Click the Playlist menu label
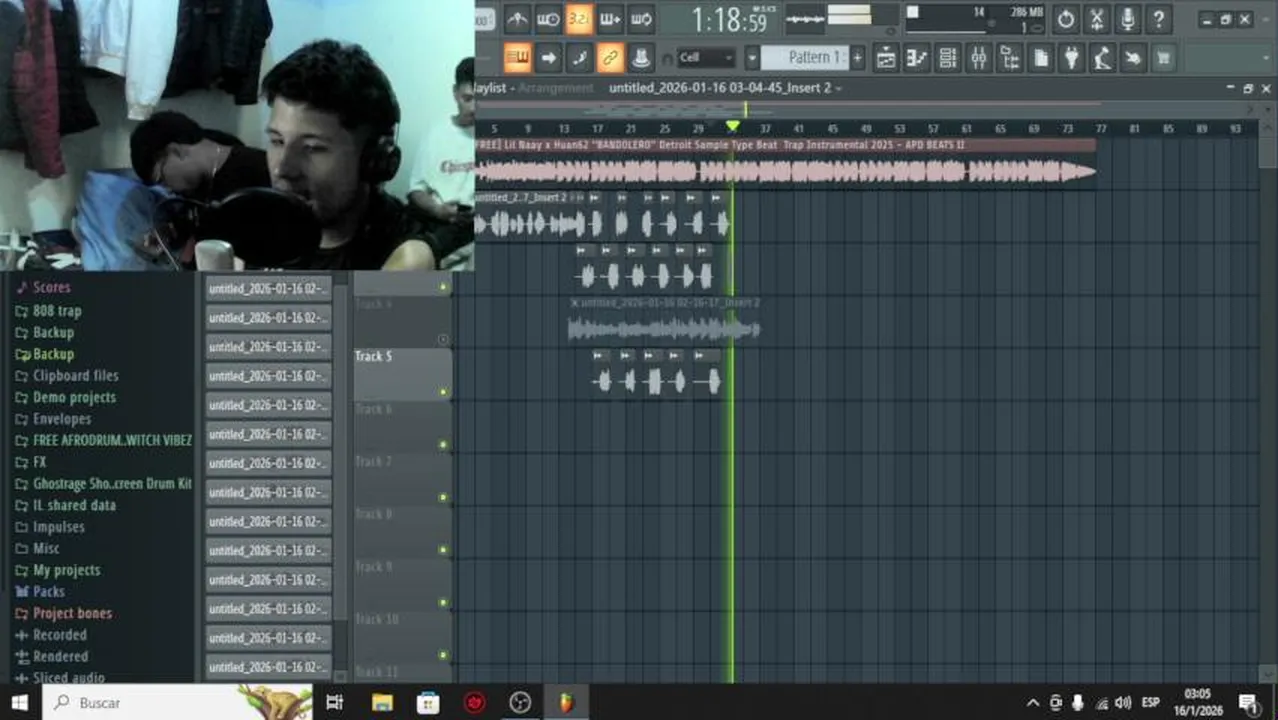The image size is (1278, 720). coord(490,88)
